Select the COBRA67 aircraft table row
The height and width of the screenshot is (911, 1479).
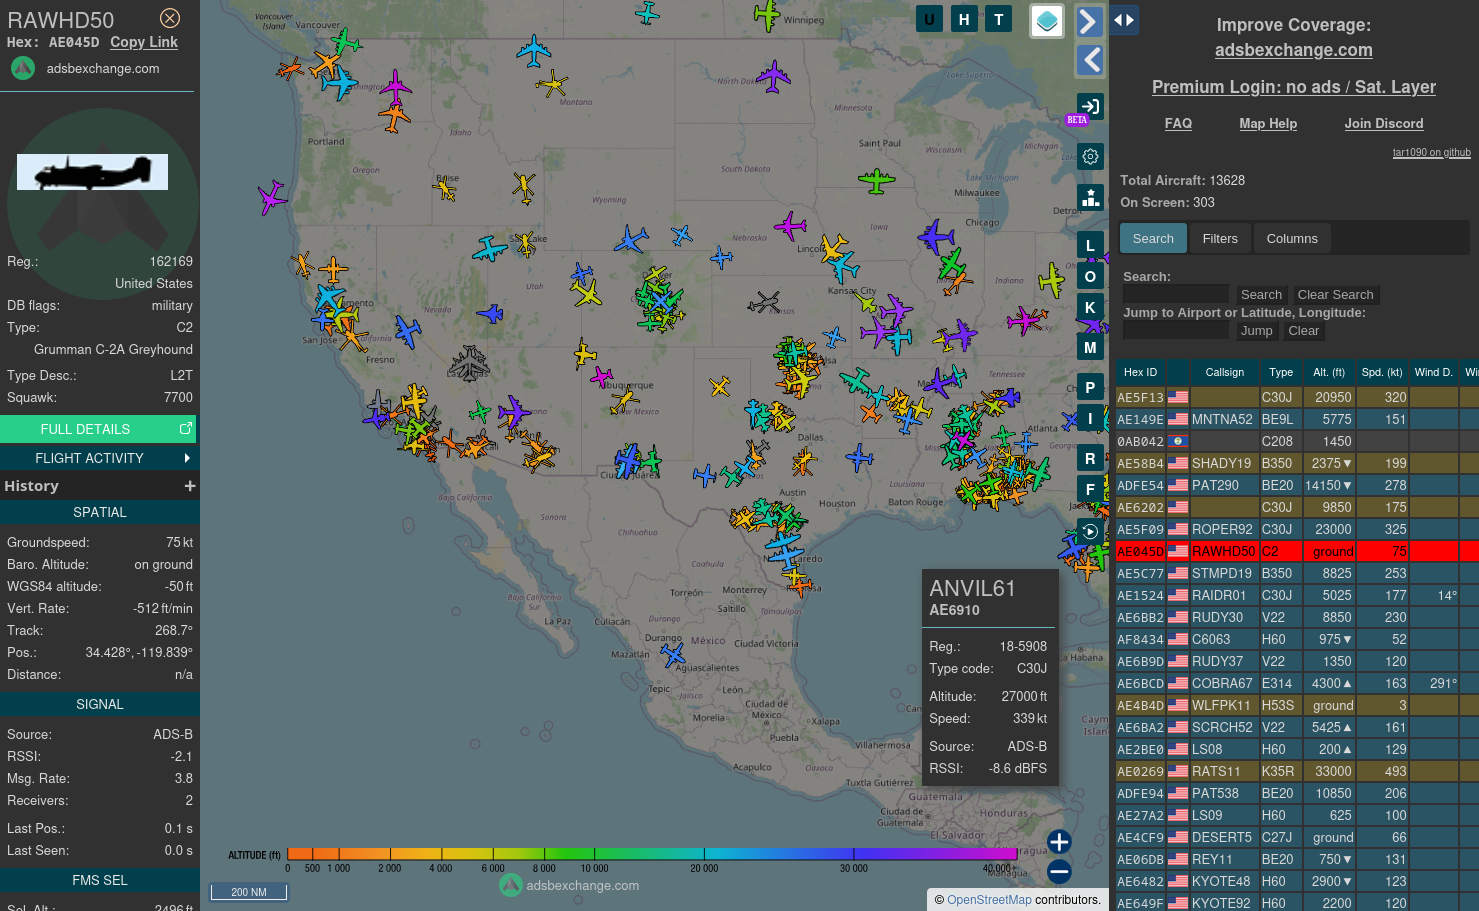pyautogui.click(x=1297, y=683)
